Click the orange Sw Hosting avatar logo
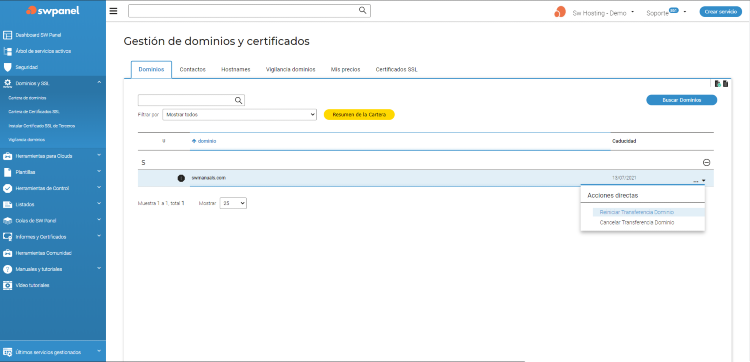 pos(560,12)
